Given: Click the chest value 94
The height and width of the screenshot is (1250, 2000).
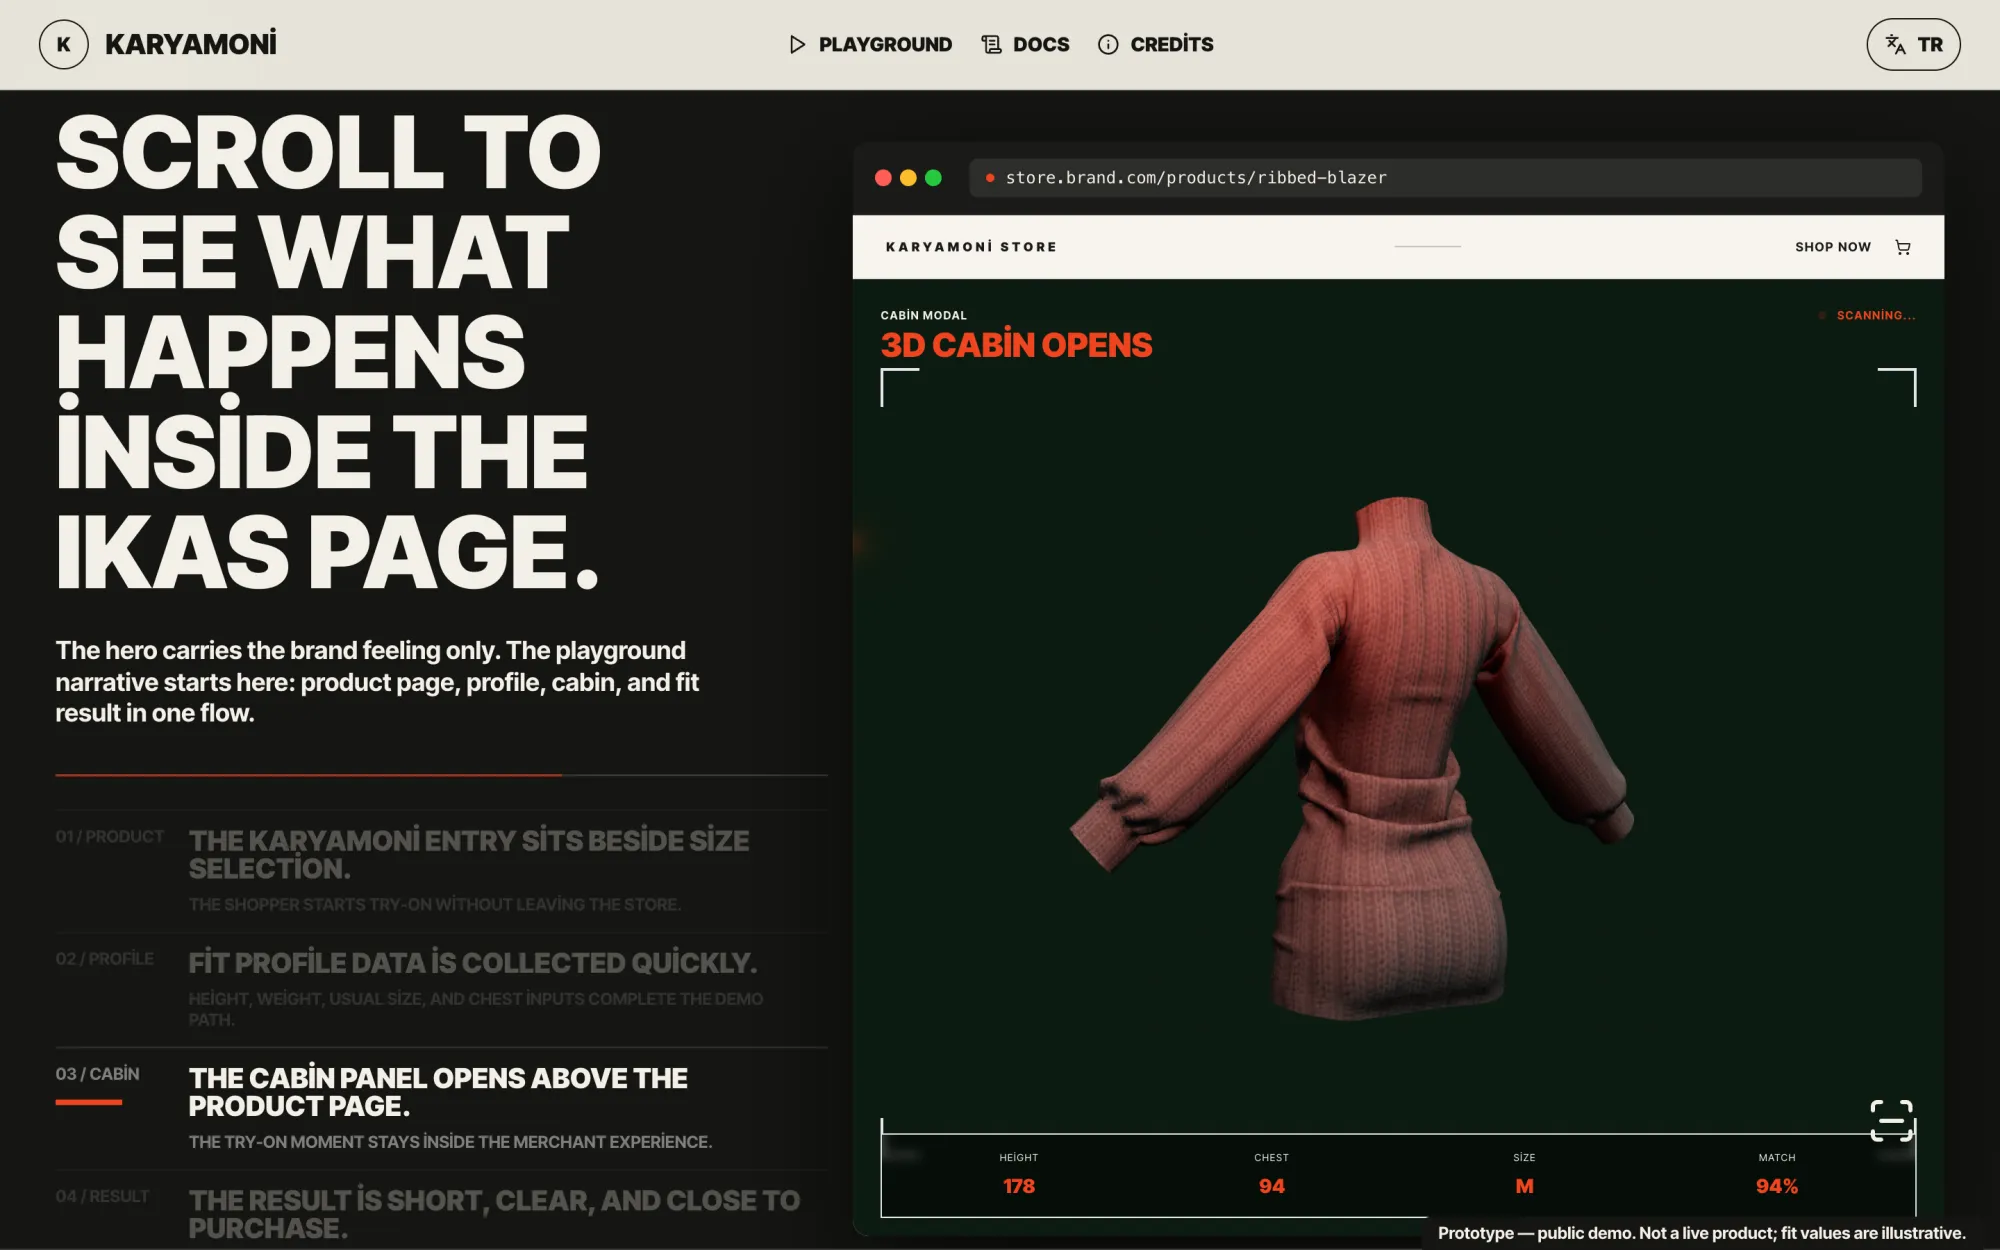Looking at the screenshot, I should click(1272, 1186).
